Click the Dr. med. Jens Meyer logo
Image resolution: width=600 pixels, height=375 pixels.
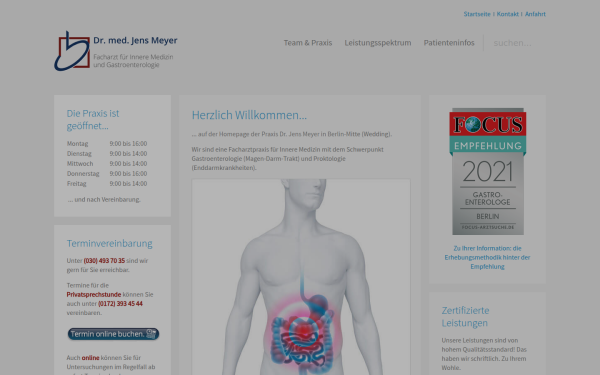click(116, 51)
